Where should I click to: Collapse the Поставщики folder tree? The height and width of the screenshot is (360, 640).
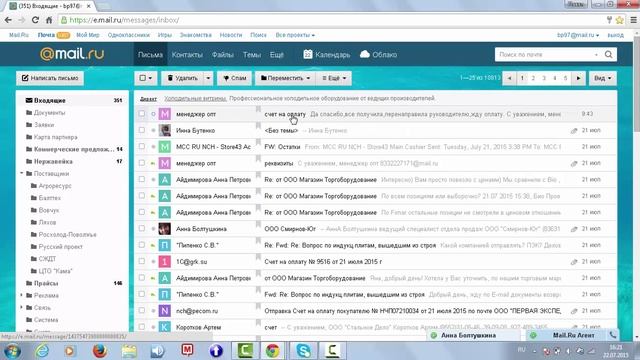coord(22,173)
